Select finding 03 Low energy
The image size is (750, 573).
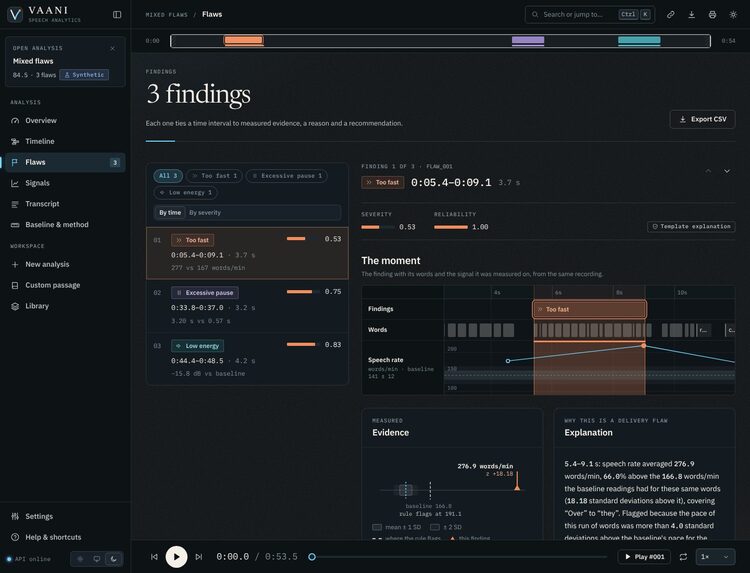247,359
